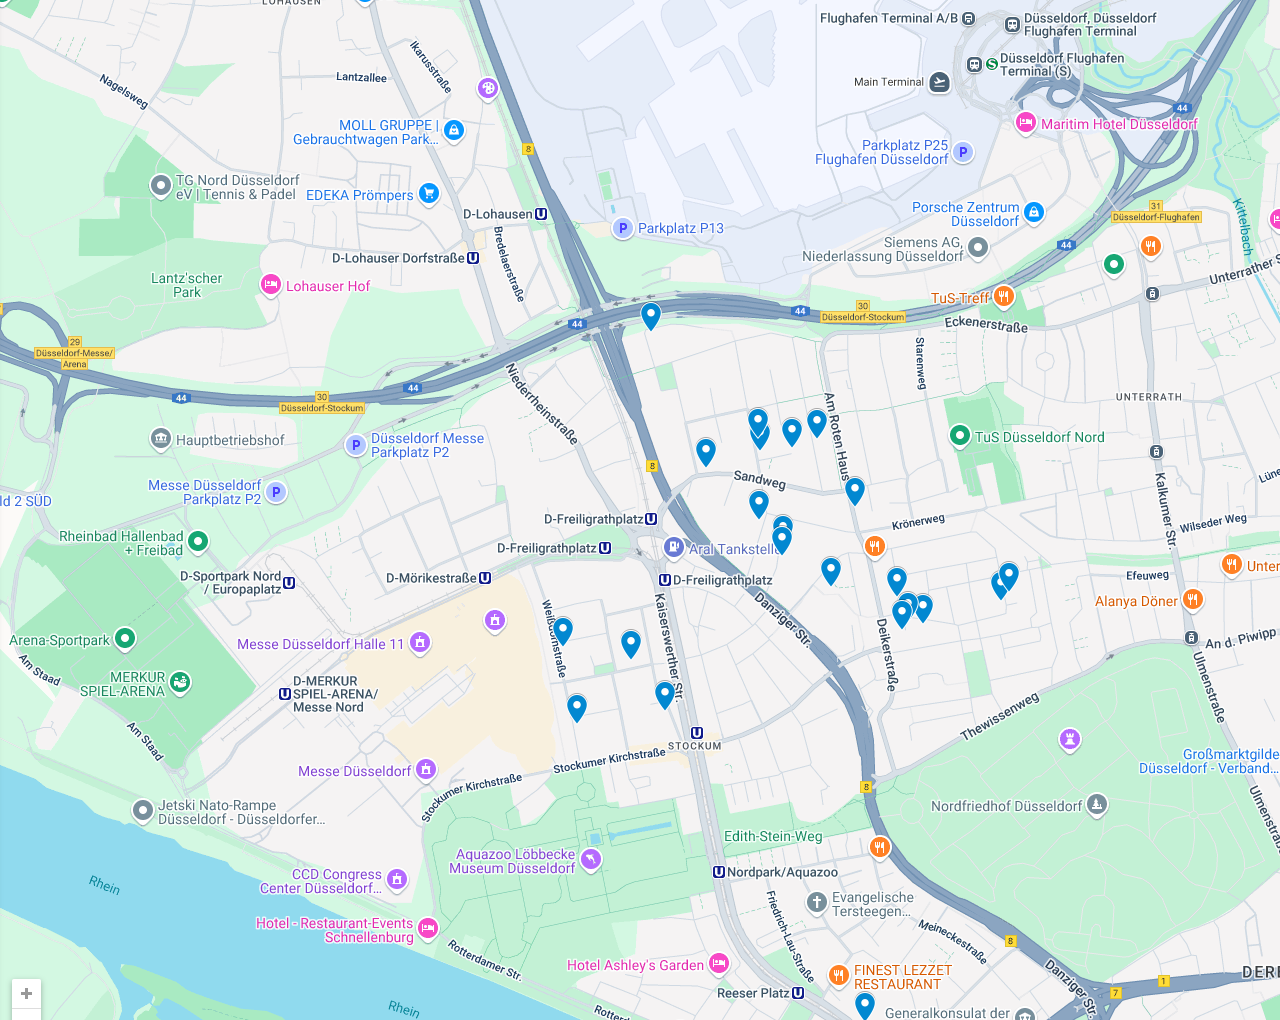Click the Rheinbad Hallenbad + Freibad marker
The width and height of the screenshot is (1280, 1020).
pyautogui.click(x=198, y=541)
